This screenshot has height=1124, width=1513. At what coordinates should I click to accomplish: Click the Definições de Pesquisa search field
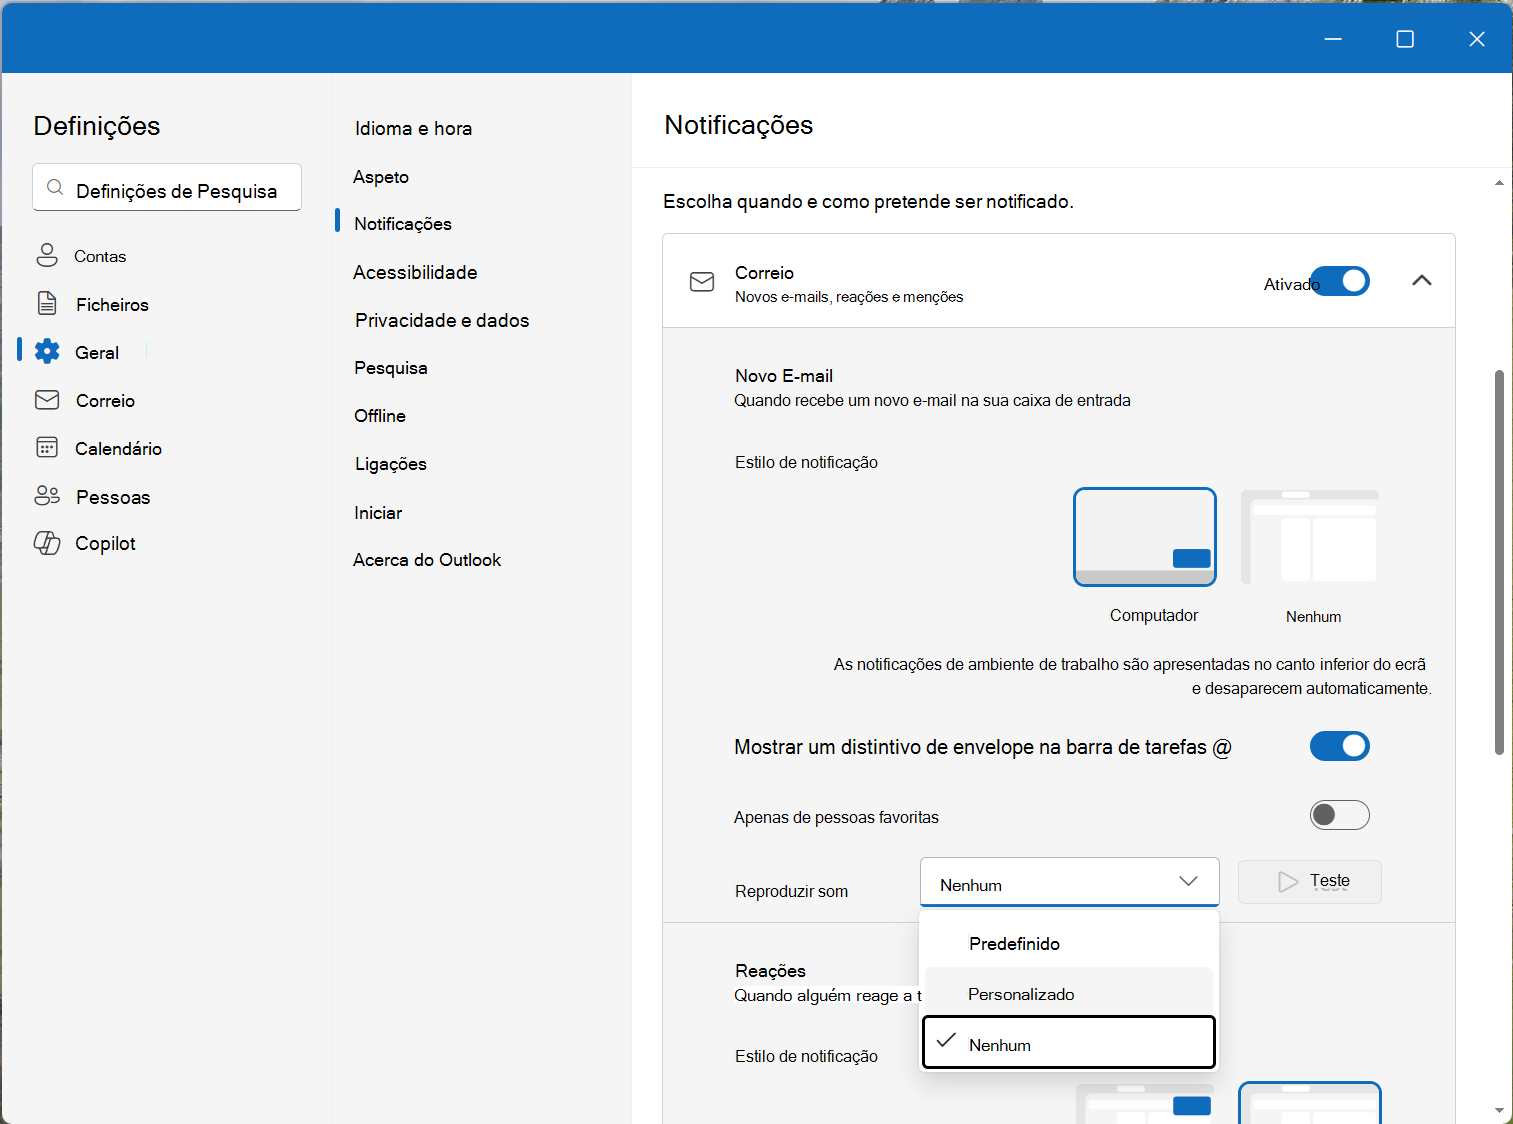click(x=167, y=187)
